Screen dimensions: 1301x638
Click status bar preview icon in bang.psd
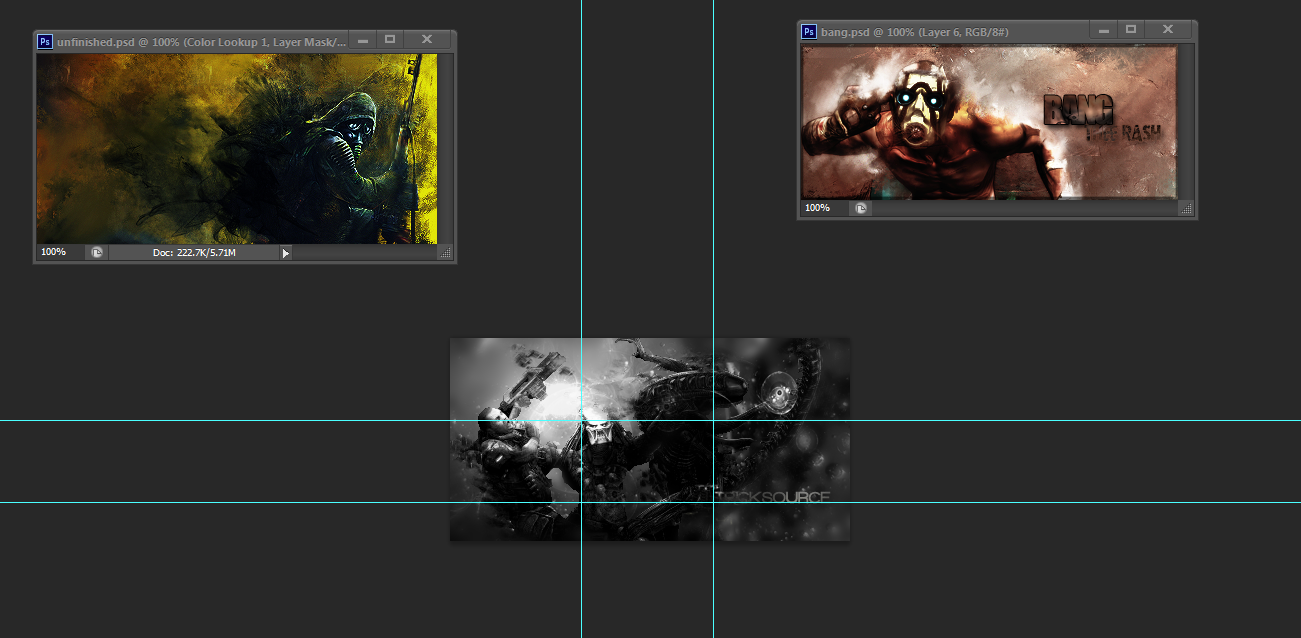[x=860, y=208]
